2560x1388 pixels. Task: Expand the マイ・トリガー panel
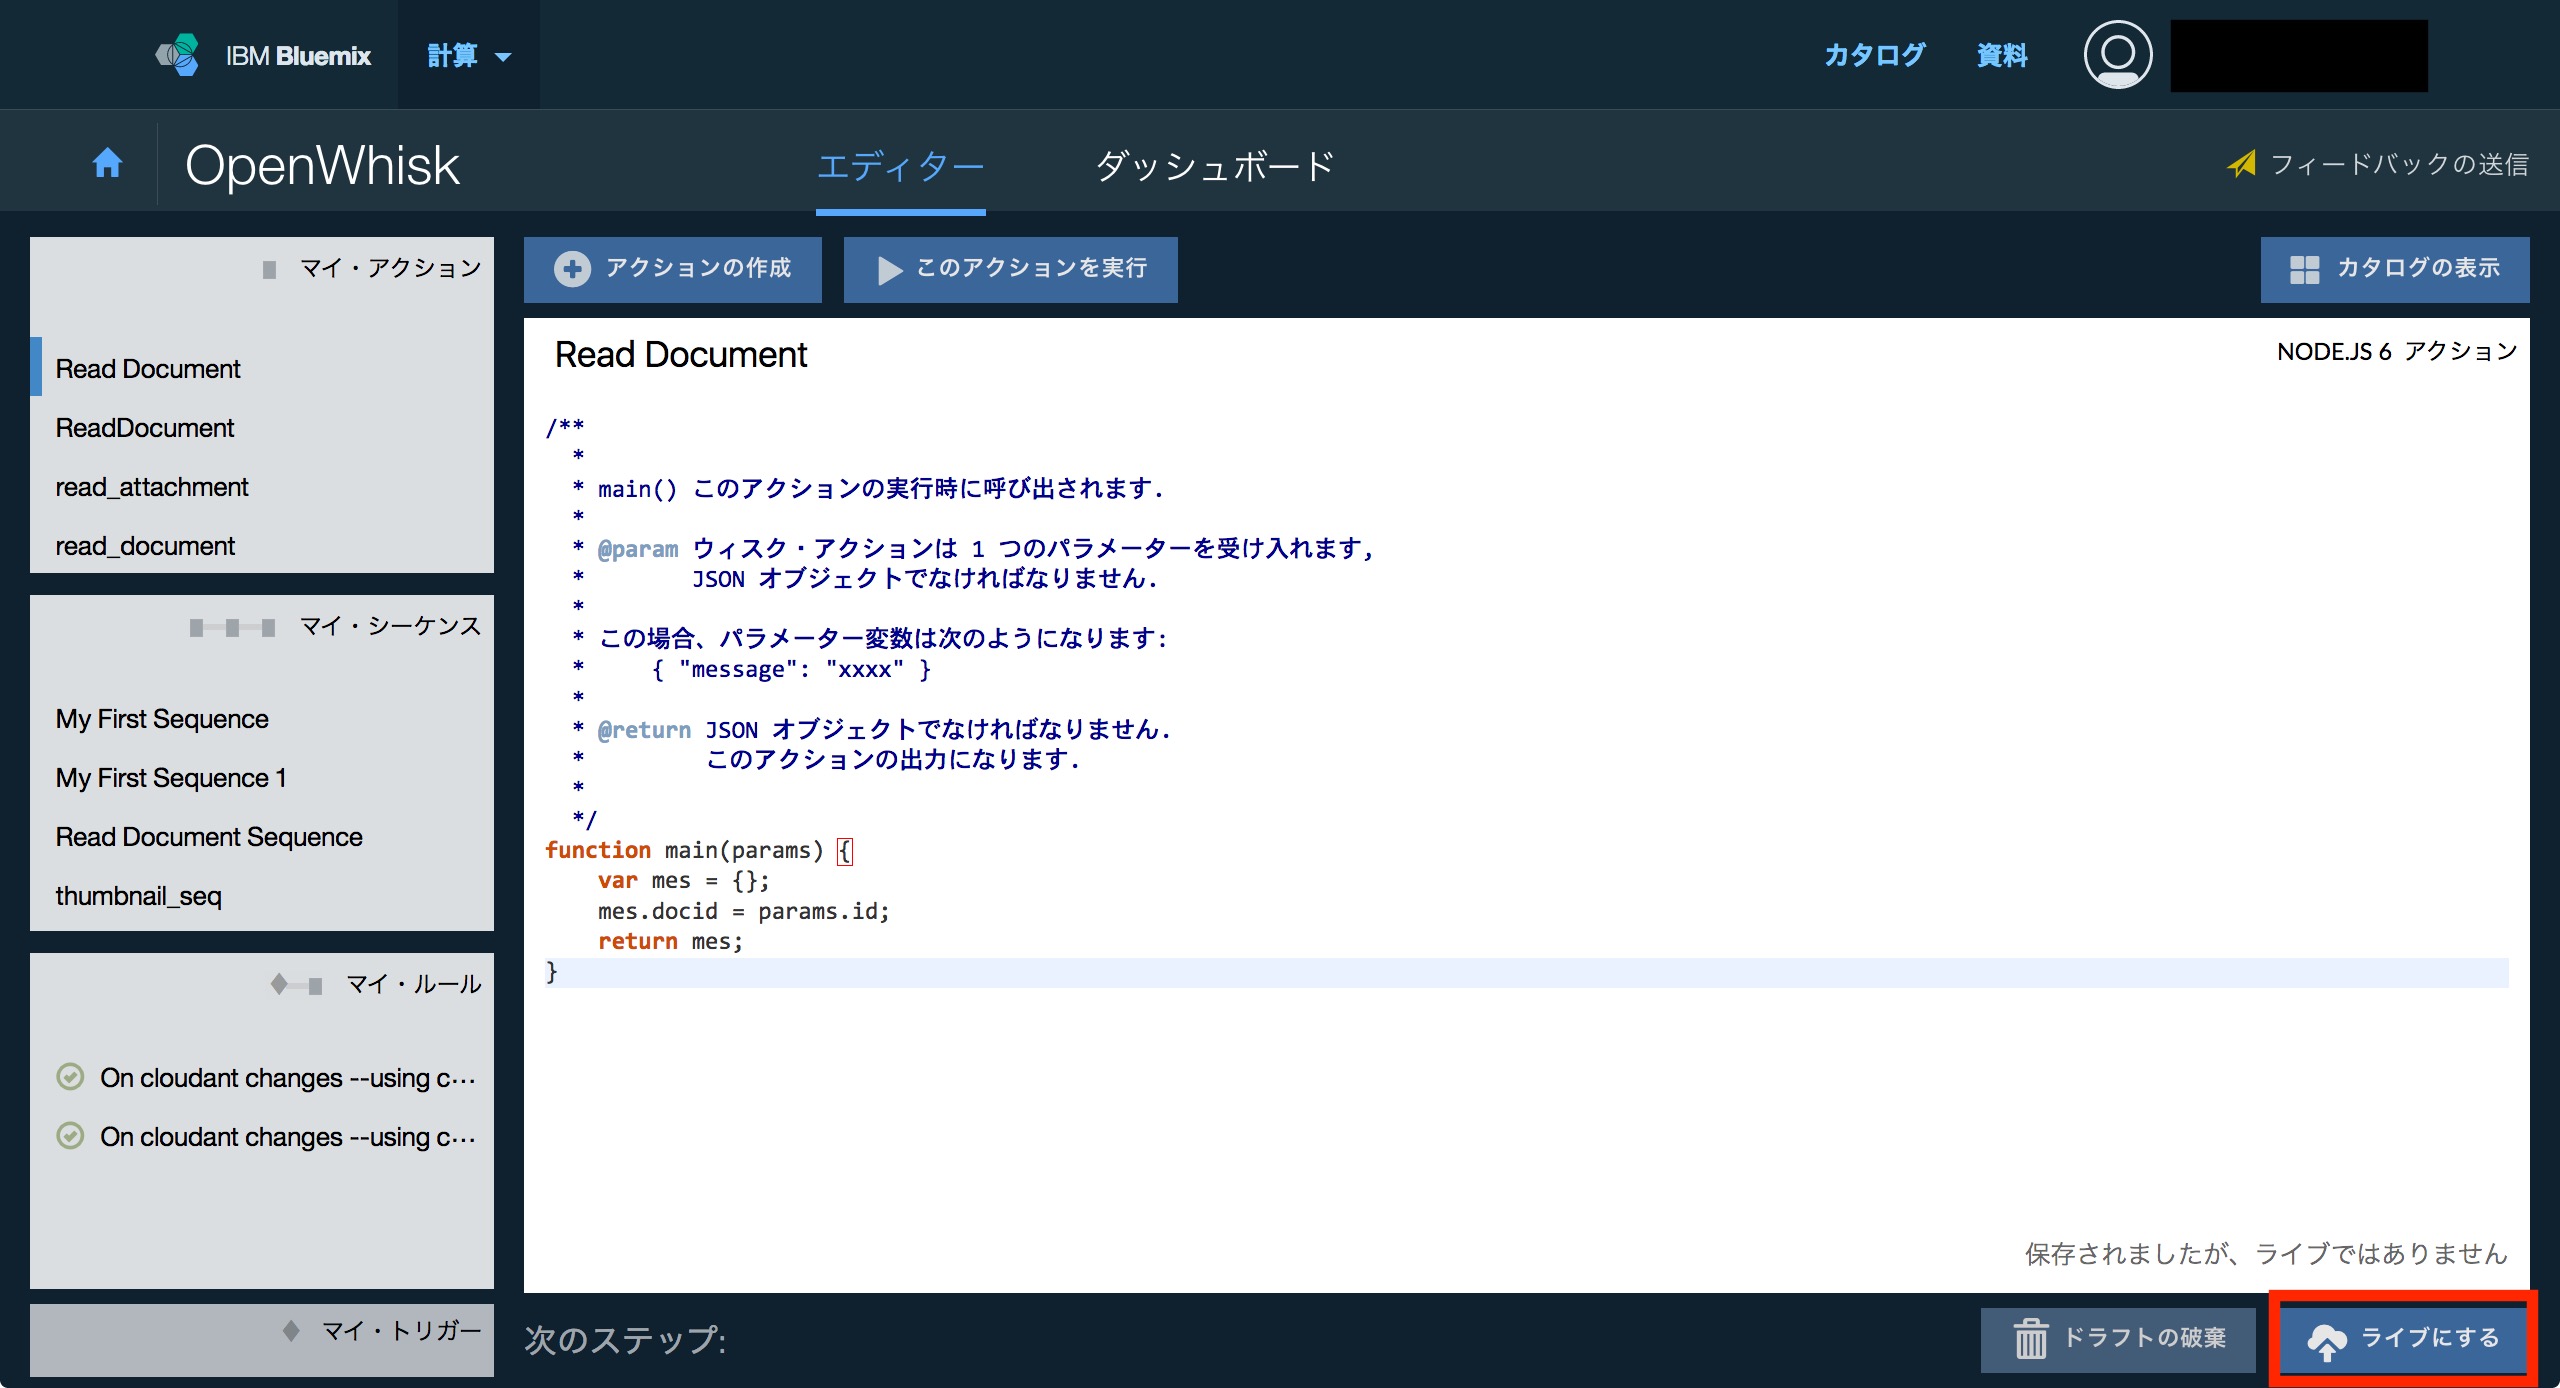(x=262, y=1339)
